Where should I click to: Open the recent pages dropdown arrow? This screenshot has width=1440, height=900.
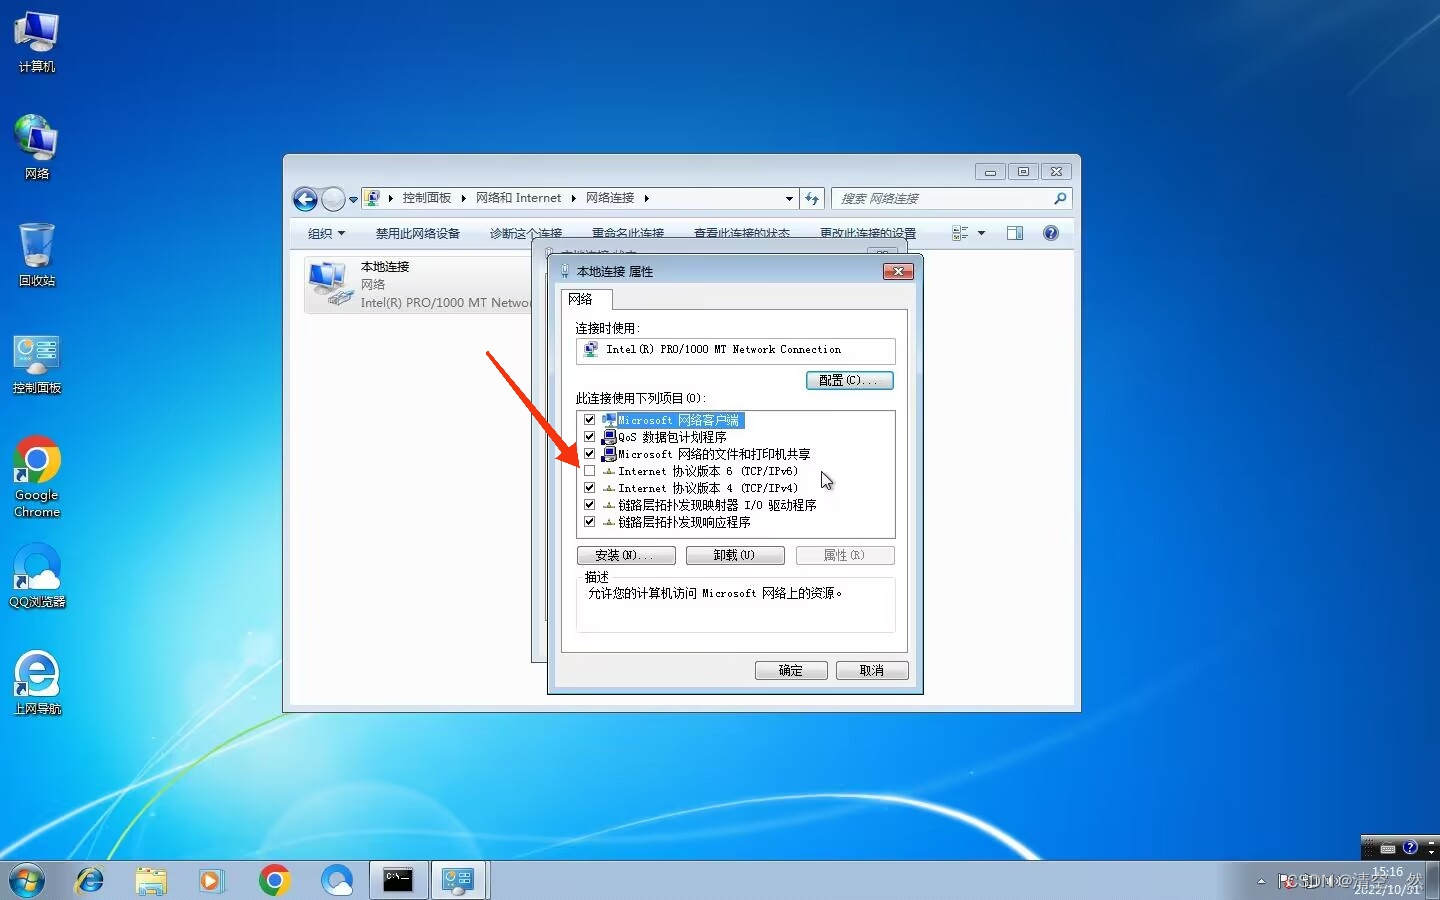[353, 200]
